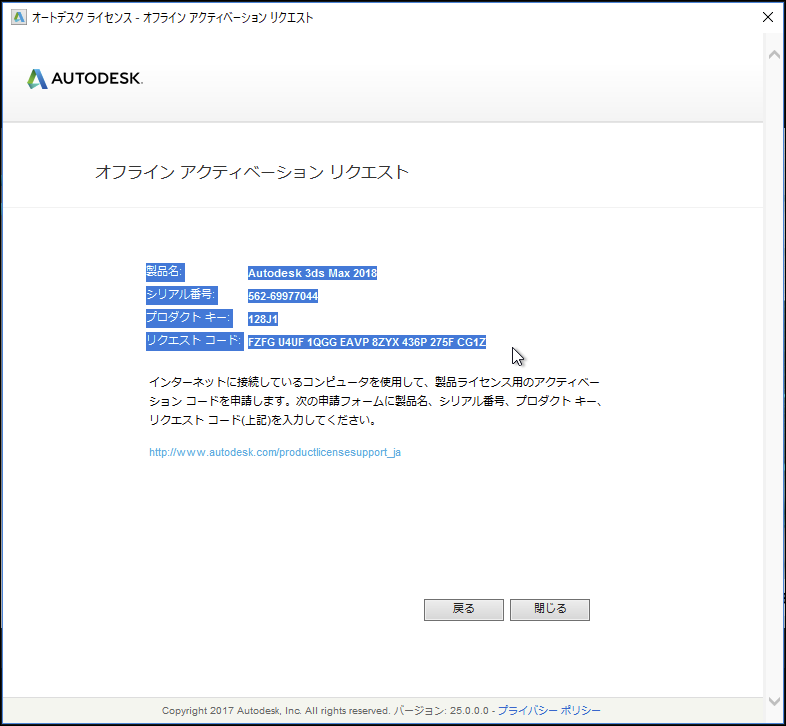
Task: Click the 戻る (Back) button
Action: coord(464,609)
